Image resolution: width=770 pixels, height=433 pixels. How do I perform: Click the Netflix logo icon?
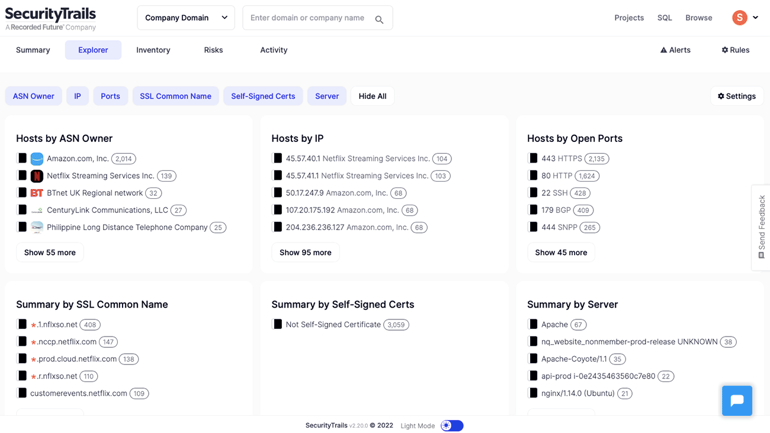[x=37, y=176]
